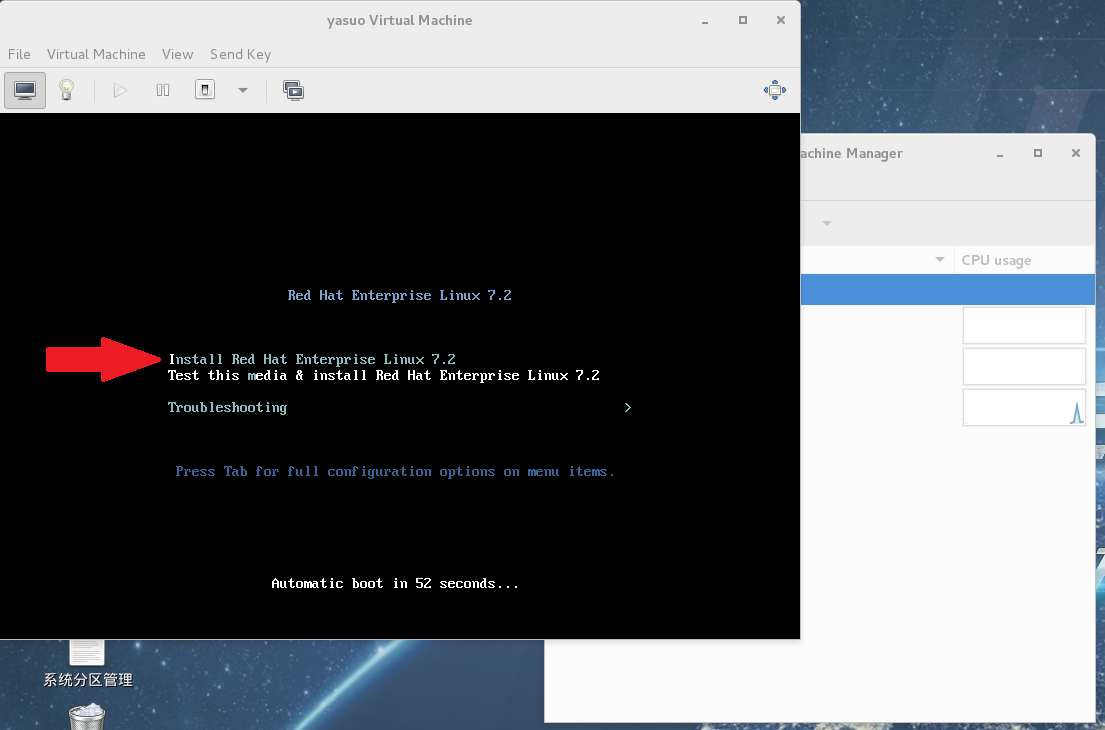The width and height of the screenshot is (1105, 730).
Task: Open column dropdown arrow beside CPU usage
Action: 939,260
